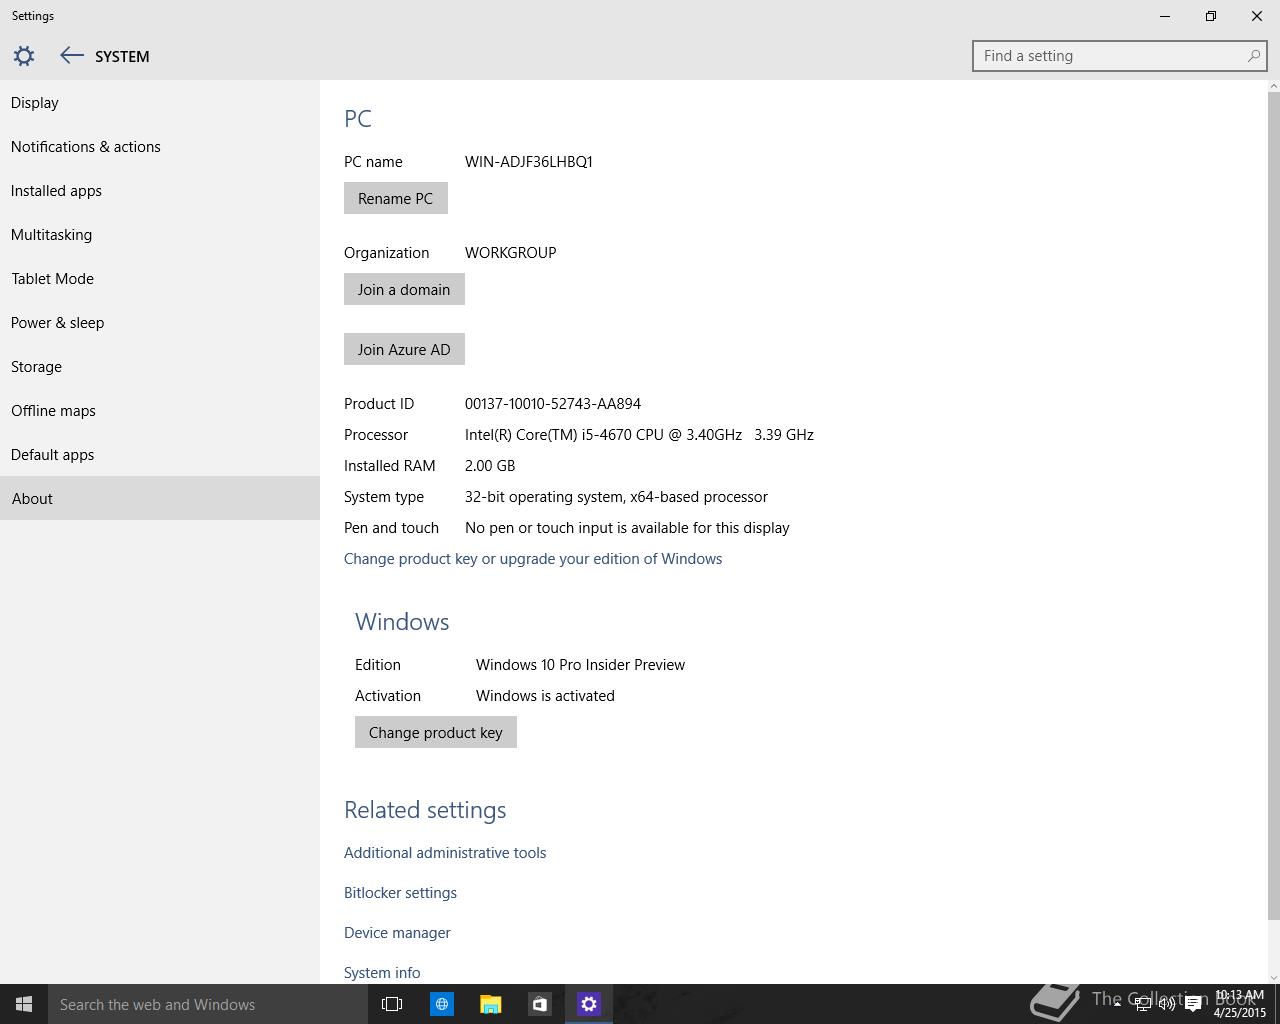Click the Change product key button
1280x1024 pixels.
tap(436, 732)
